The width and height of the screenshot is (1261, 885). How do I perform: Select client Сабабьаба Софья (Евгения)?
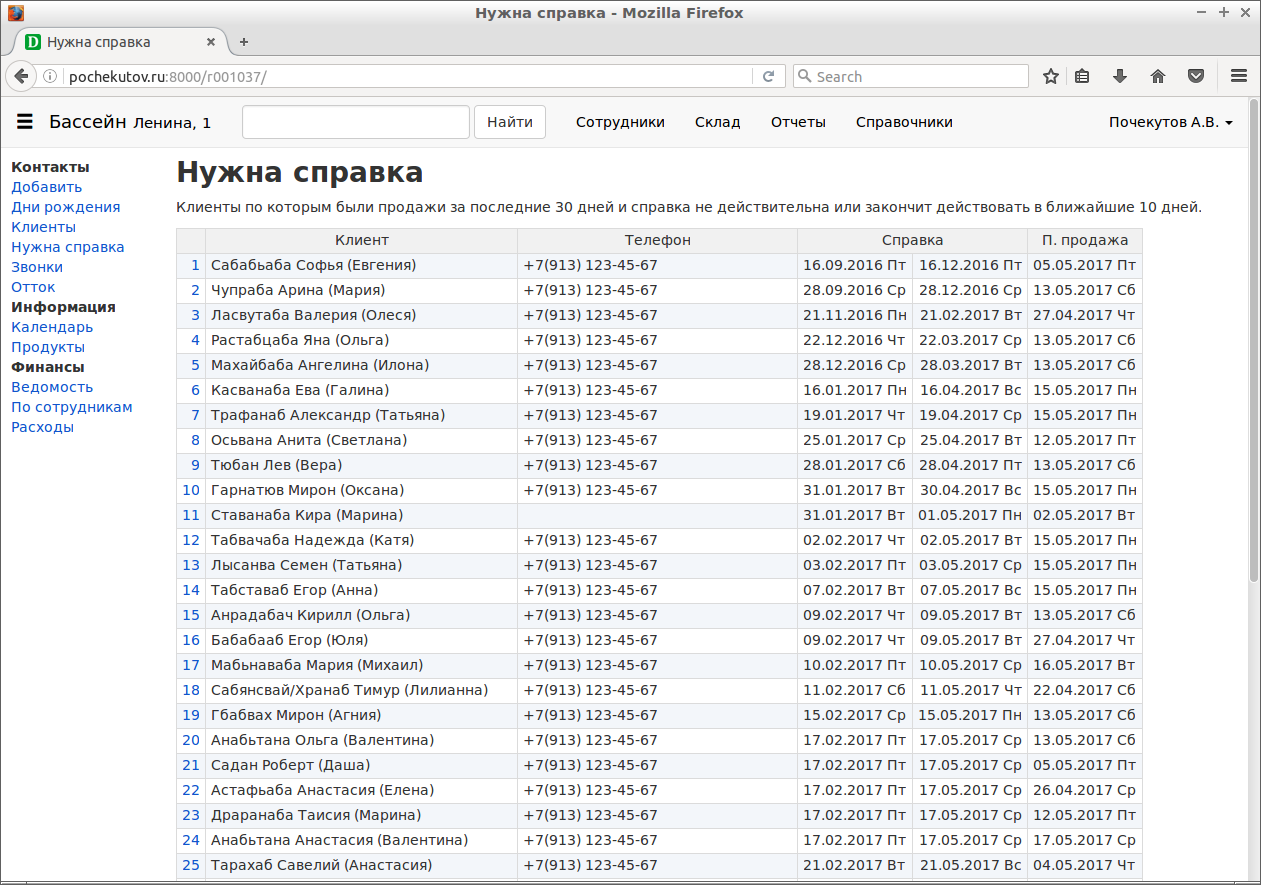[313, 265]
